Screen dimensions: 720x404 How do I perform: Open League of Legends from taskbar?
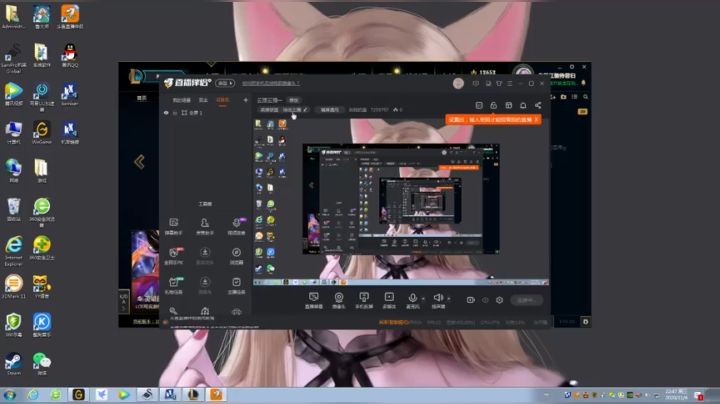point(193,395)
